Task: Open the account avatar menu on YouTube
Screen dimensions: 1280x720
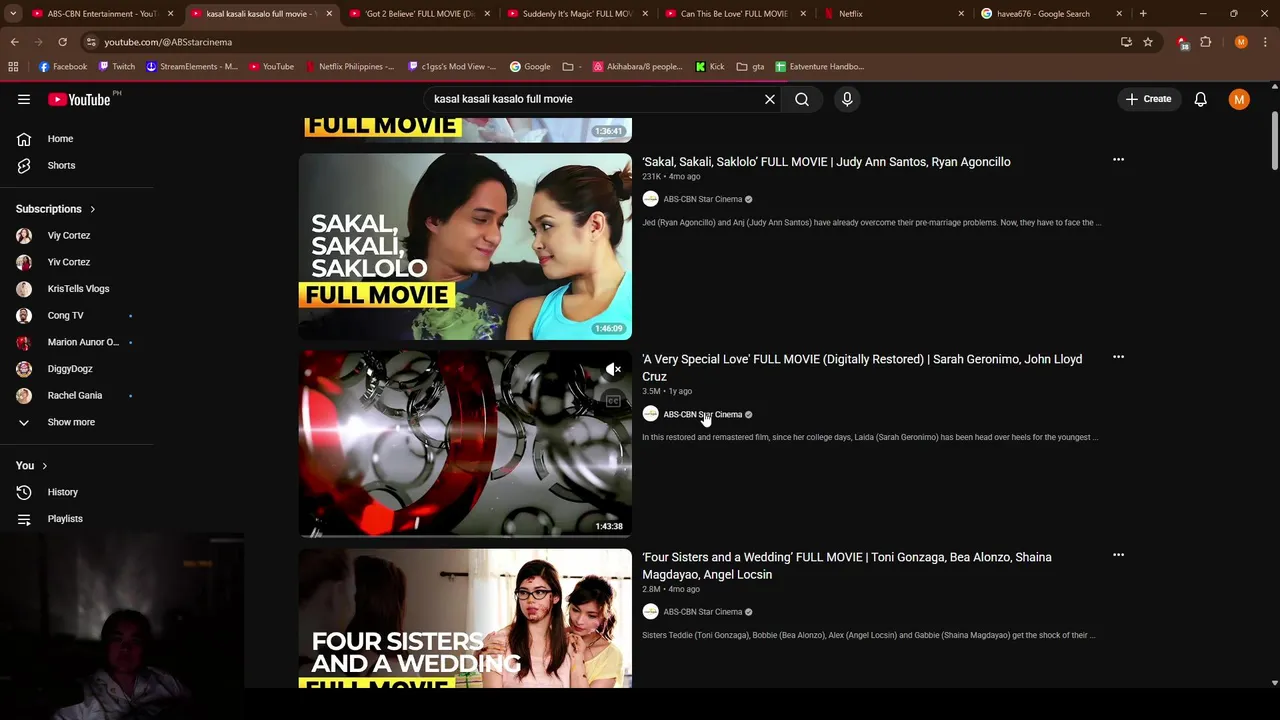Action: coord(1239,99)
